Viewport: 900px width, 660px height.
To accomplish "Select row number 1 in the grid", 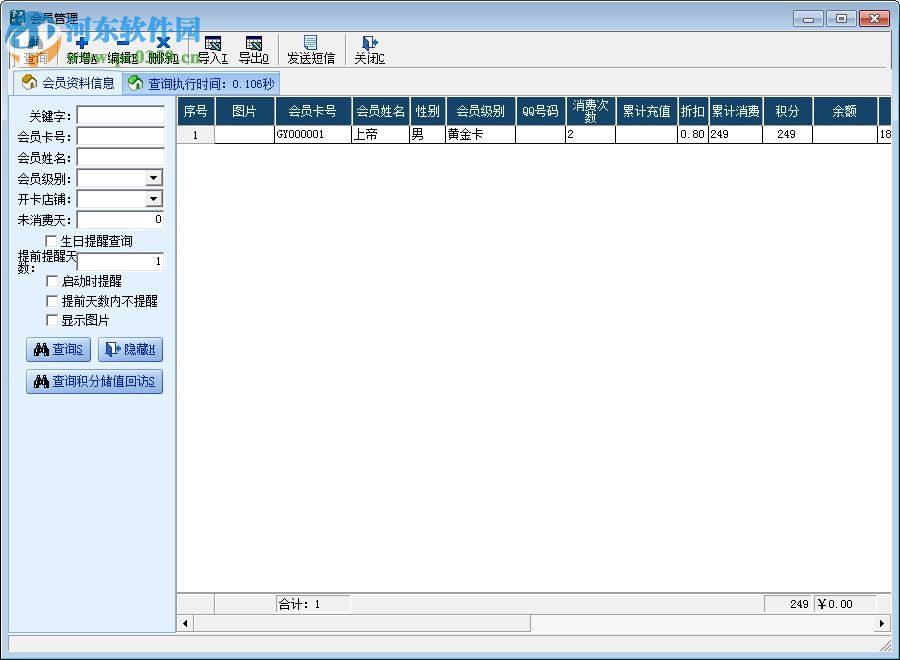I will pyautogui.click(x=196, y=135).
